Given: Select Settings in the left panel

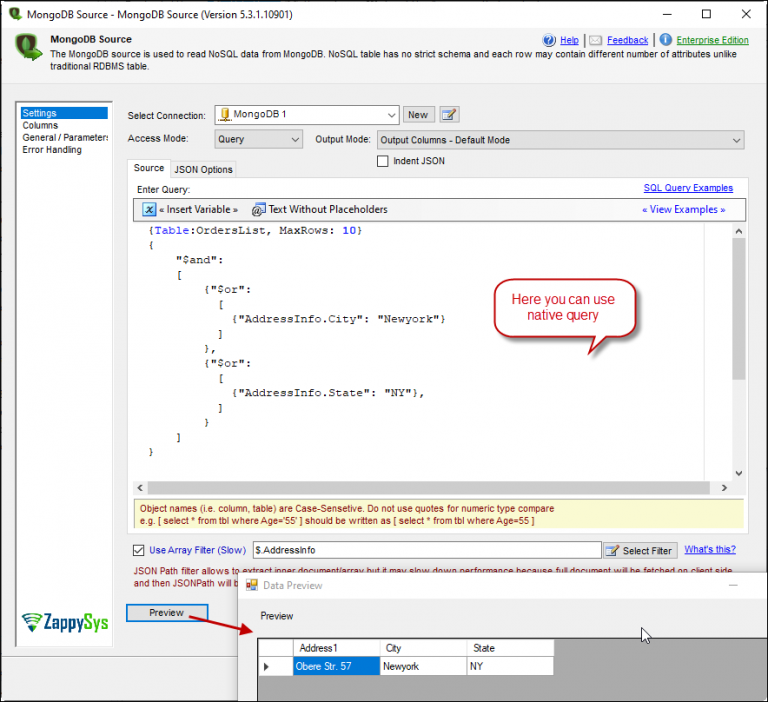Looking at the screenshot, I should 64,113.
